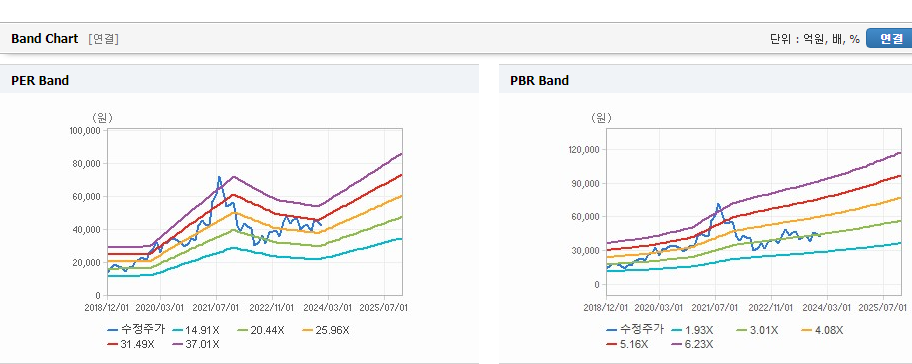Click the 20,000 y-axis label in PER chart
Screen dimensions: 912x364
tap(87, 263)
